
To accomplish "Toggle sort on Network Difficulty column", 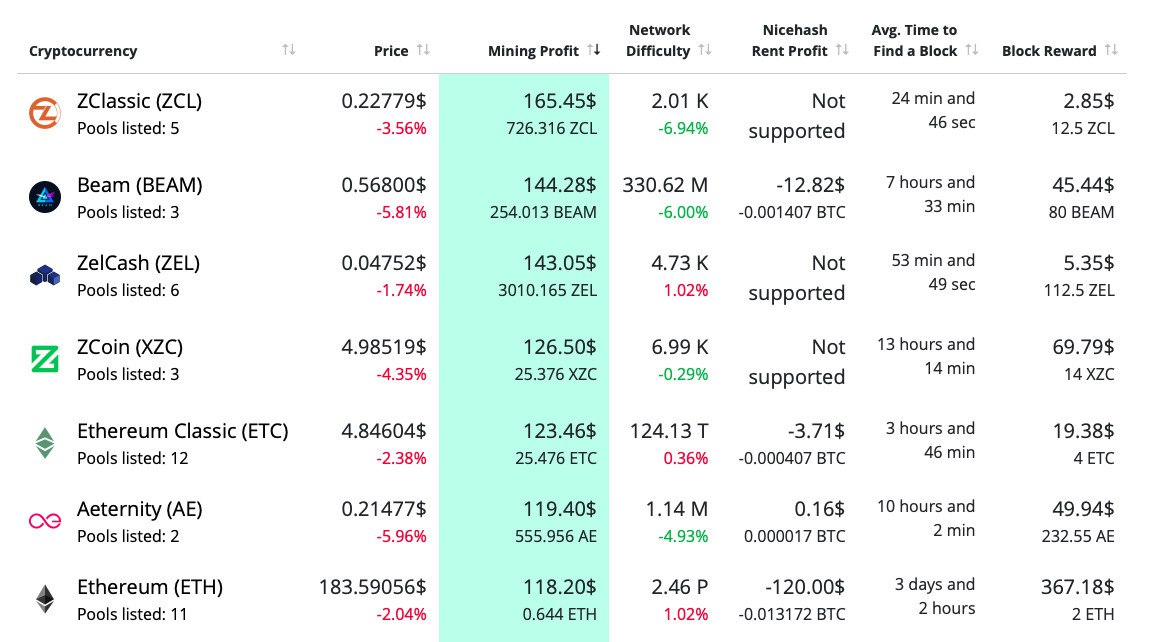I will coord(705,50).
